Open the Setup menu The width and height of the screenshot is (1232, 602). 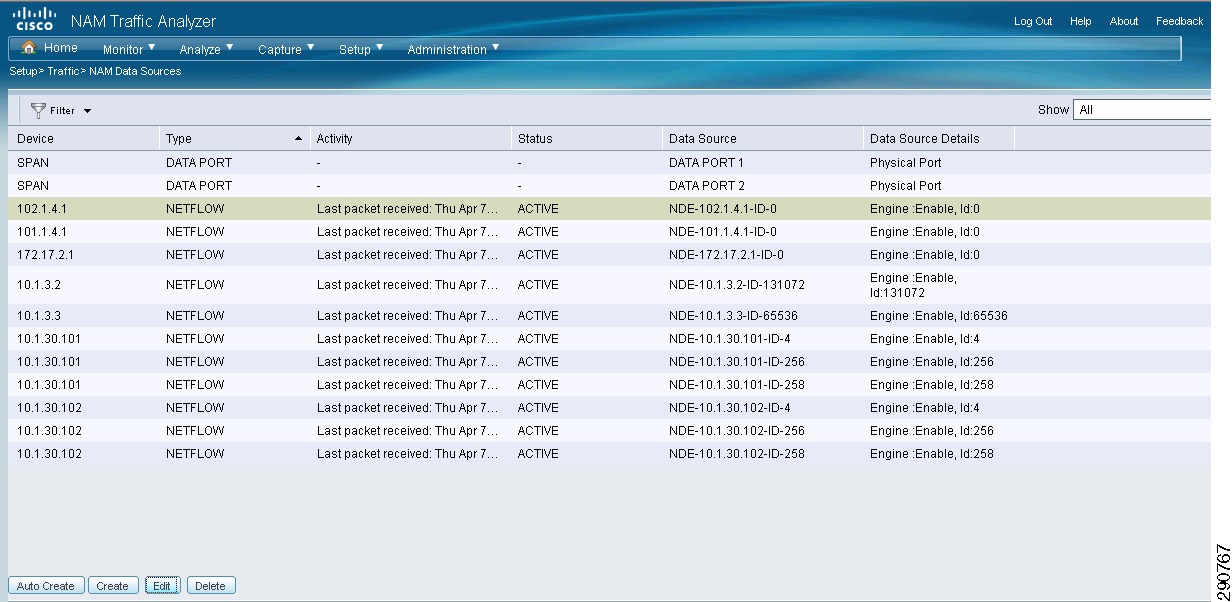pyautogui.click(x=361, y=49)
